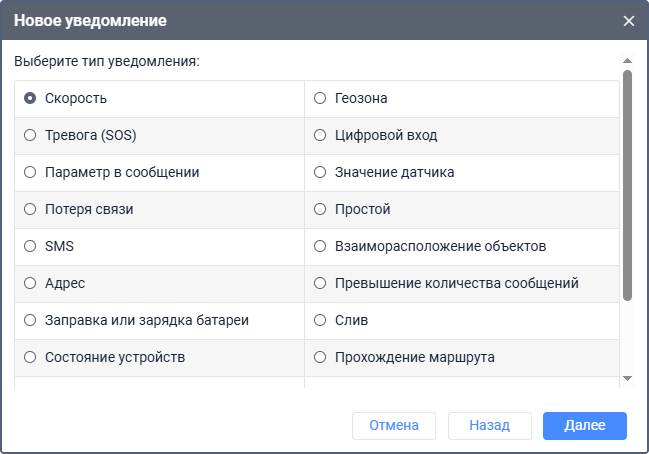The height and width of the screenshot is (454, 649).
Task: Click the Далее button
Action: point(584,425)
